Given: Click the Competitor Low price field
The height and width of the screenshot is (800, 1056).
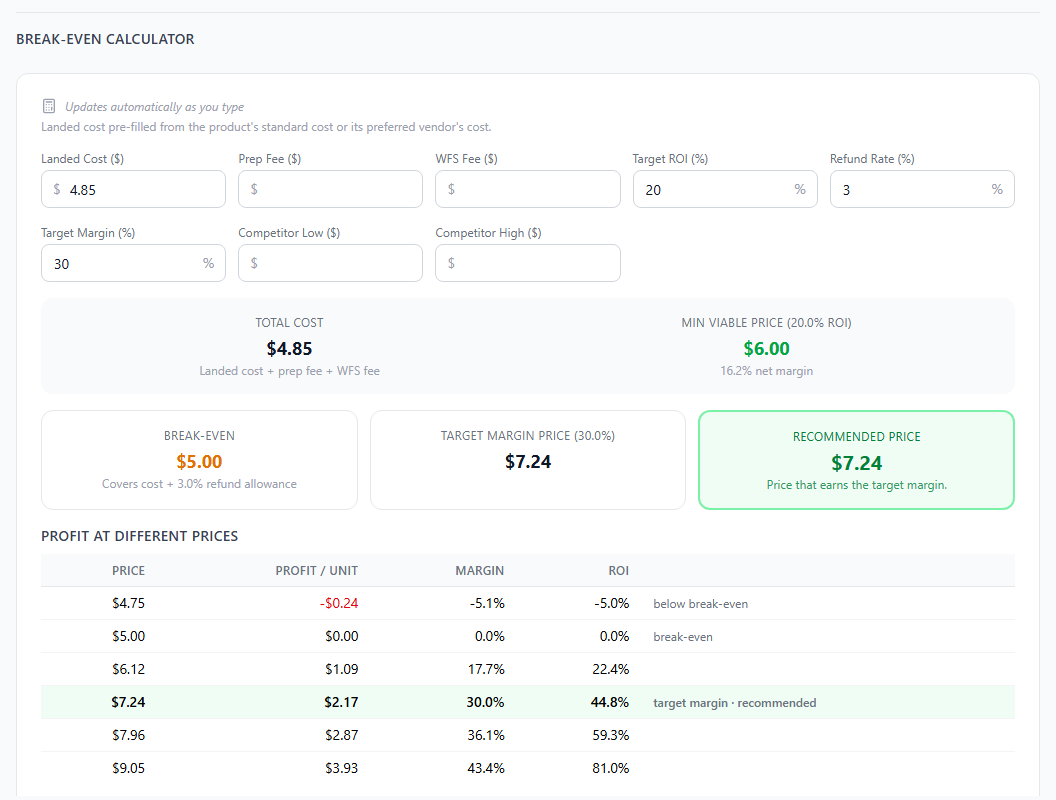Looking at the screenshot, I should 331,263.
